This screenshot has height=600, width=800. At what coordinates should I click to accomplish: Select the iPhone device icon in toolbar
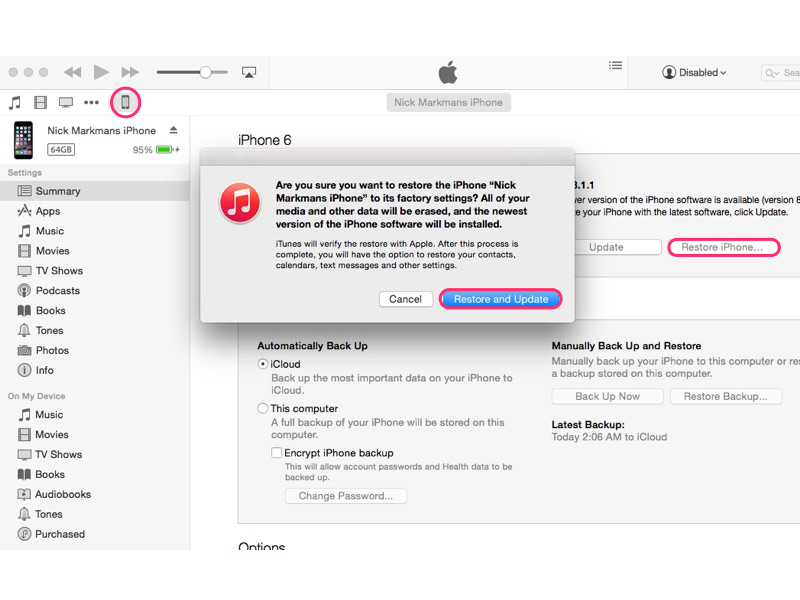point(125,103)
